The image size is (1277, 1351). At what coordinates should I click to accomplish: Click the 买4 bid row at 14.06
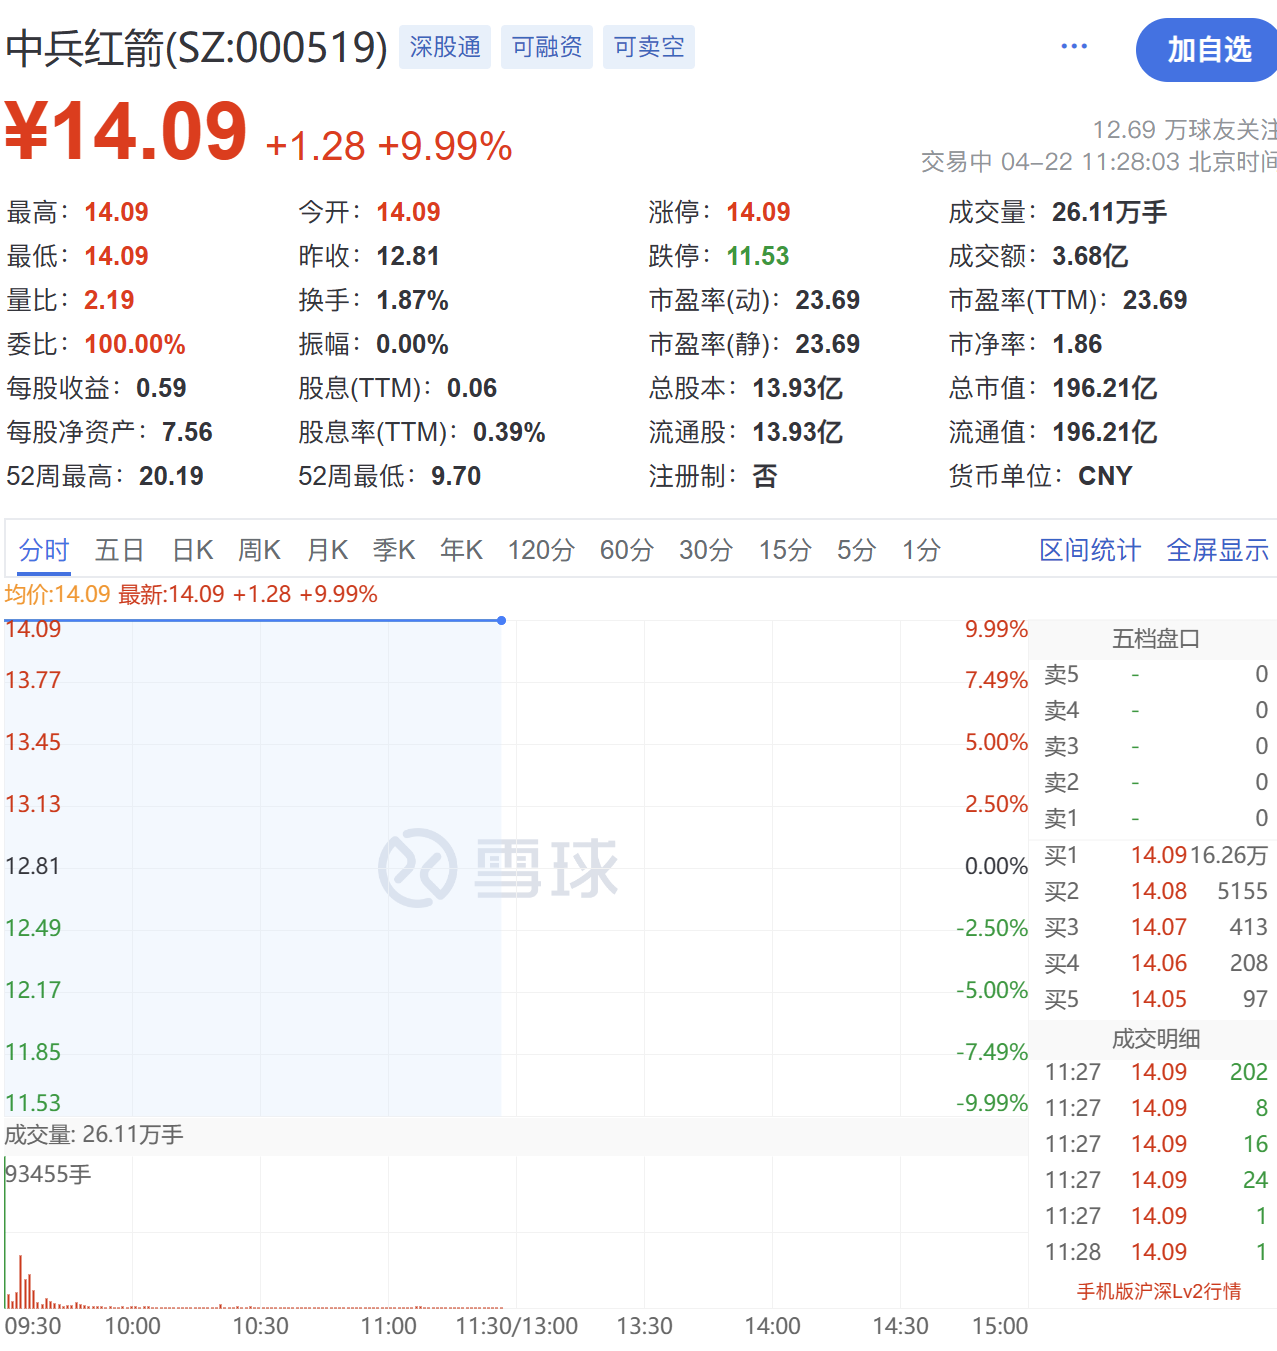click(1156, 963)
